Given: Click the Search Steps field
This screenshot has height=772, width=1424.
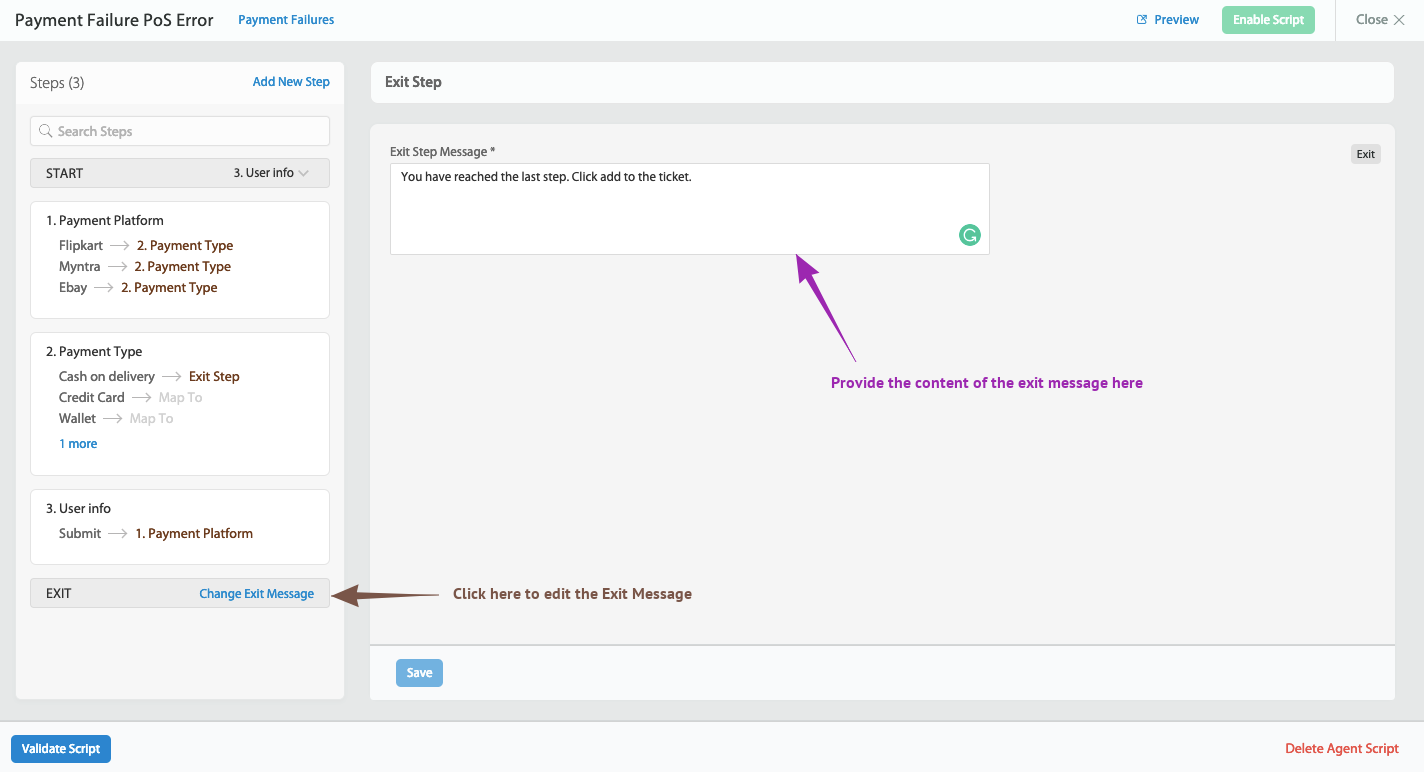Looking at the screenshot, I should coord(180,131).
